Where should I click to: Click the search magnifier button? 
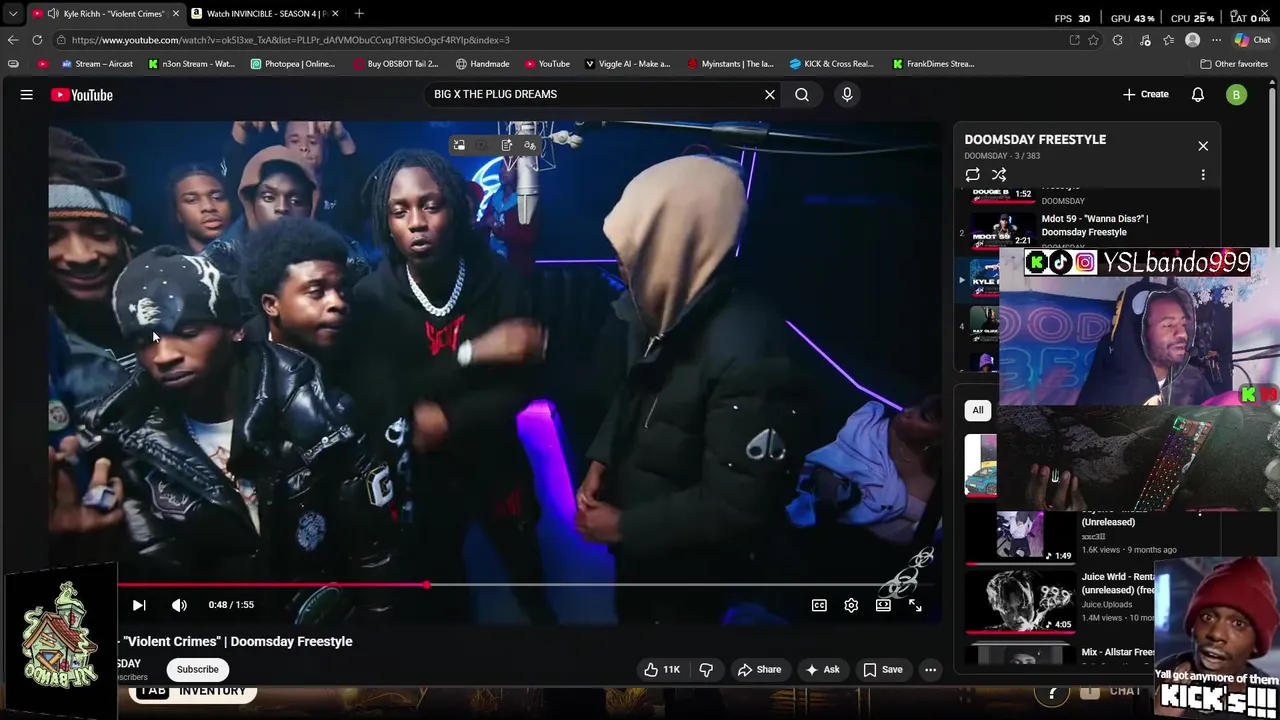pos(802,94)
